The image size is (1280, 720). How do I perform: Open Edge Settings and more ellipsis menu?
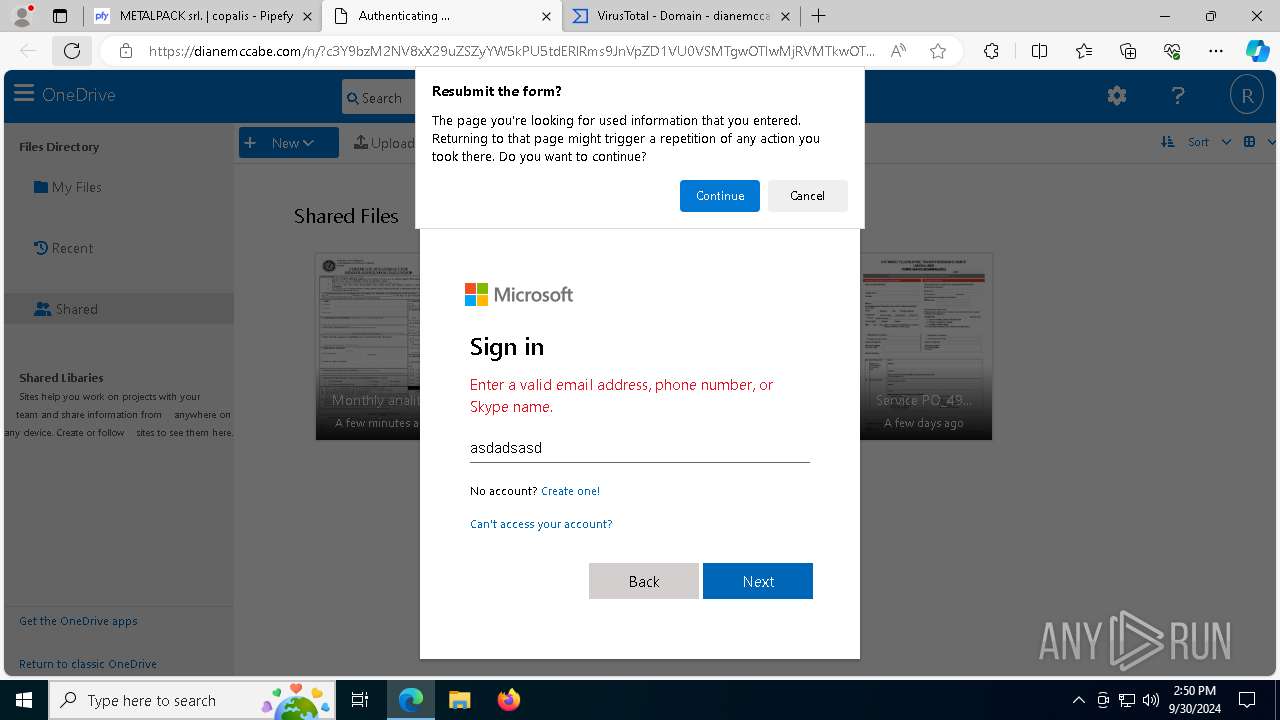coord(1216,51)
